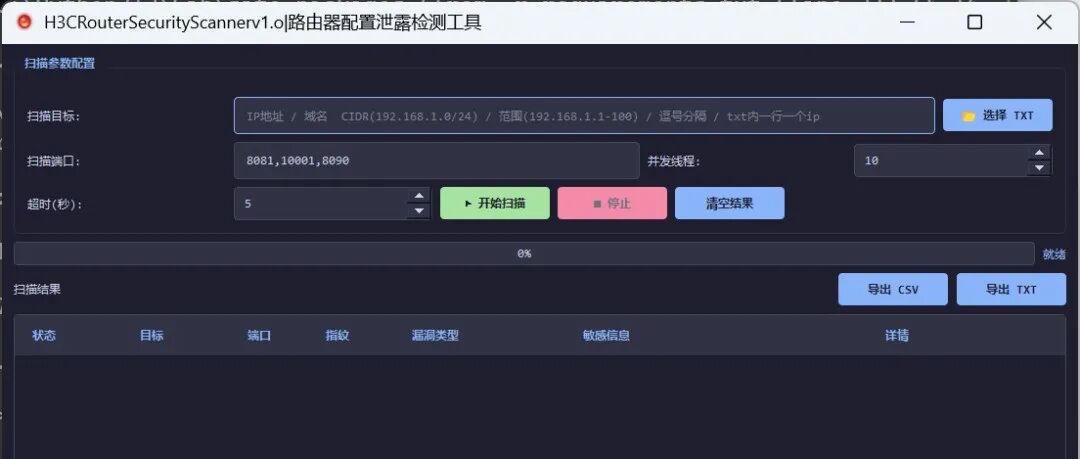
Task: Open the 选择 TXT file picker button
Action: [997, 115]
